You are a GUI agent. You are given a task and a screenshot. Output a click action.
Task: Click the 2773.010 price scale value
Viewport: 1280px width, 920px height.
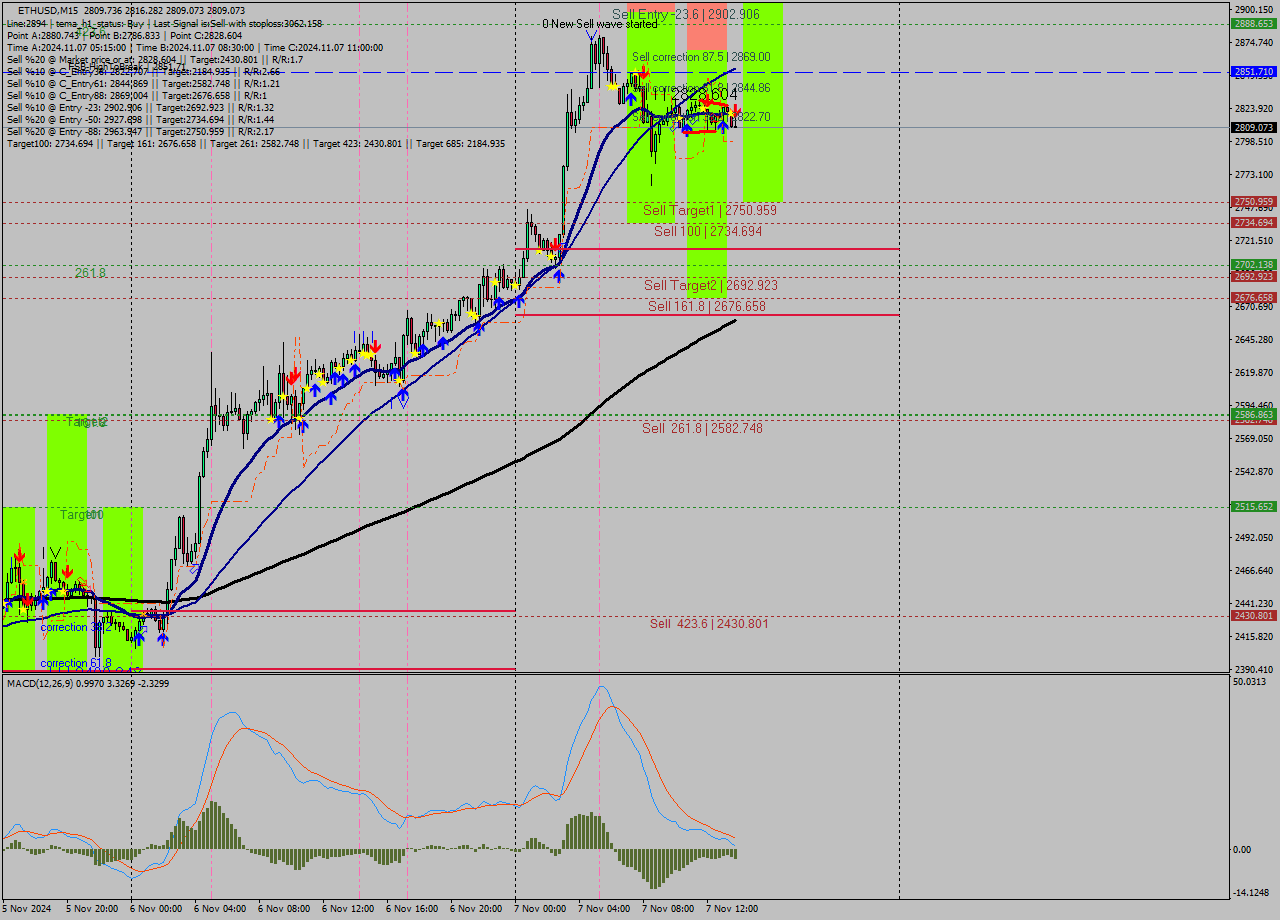(1254, 174)
